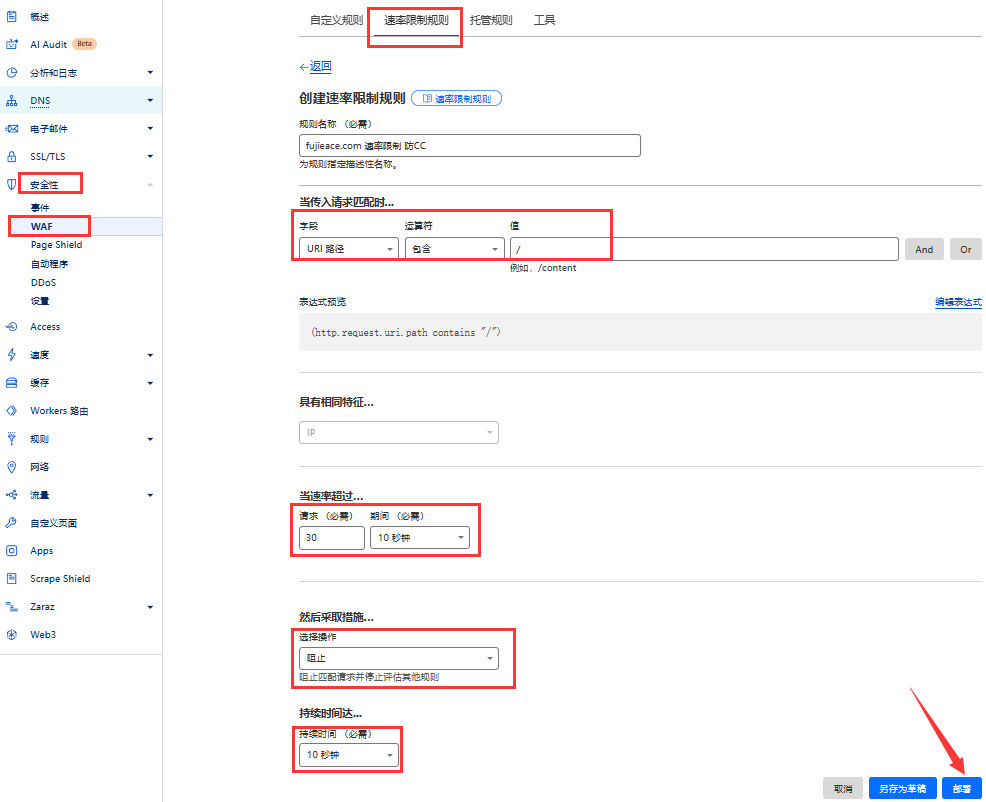Expand the Zaraz menu arrow
The height and width of the screenshot is (802, 986).
pos(150,607)
